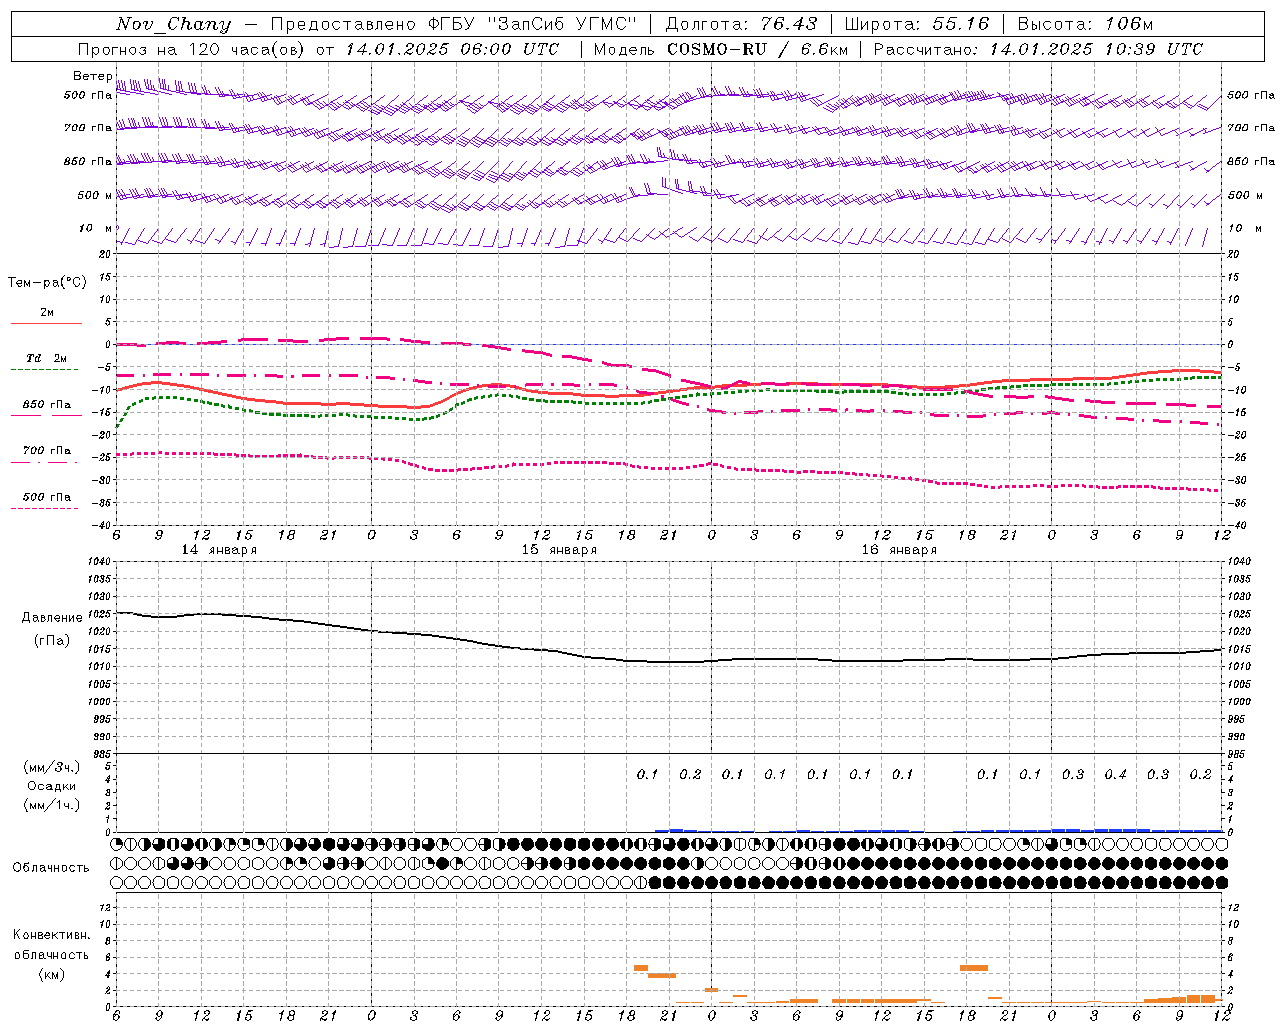Click the 14 января date label
1280x1024 pixels.
[219, 550]
